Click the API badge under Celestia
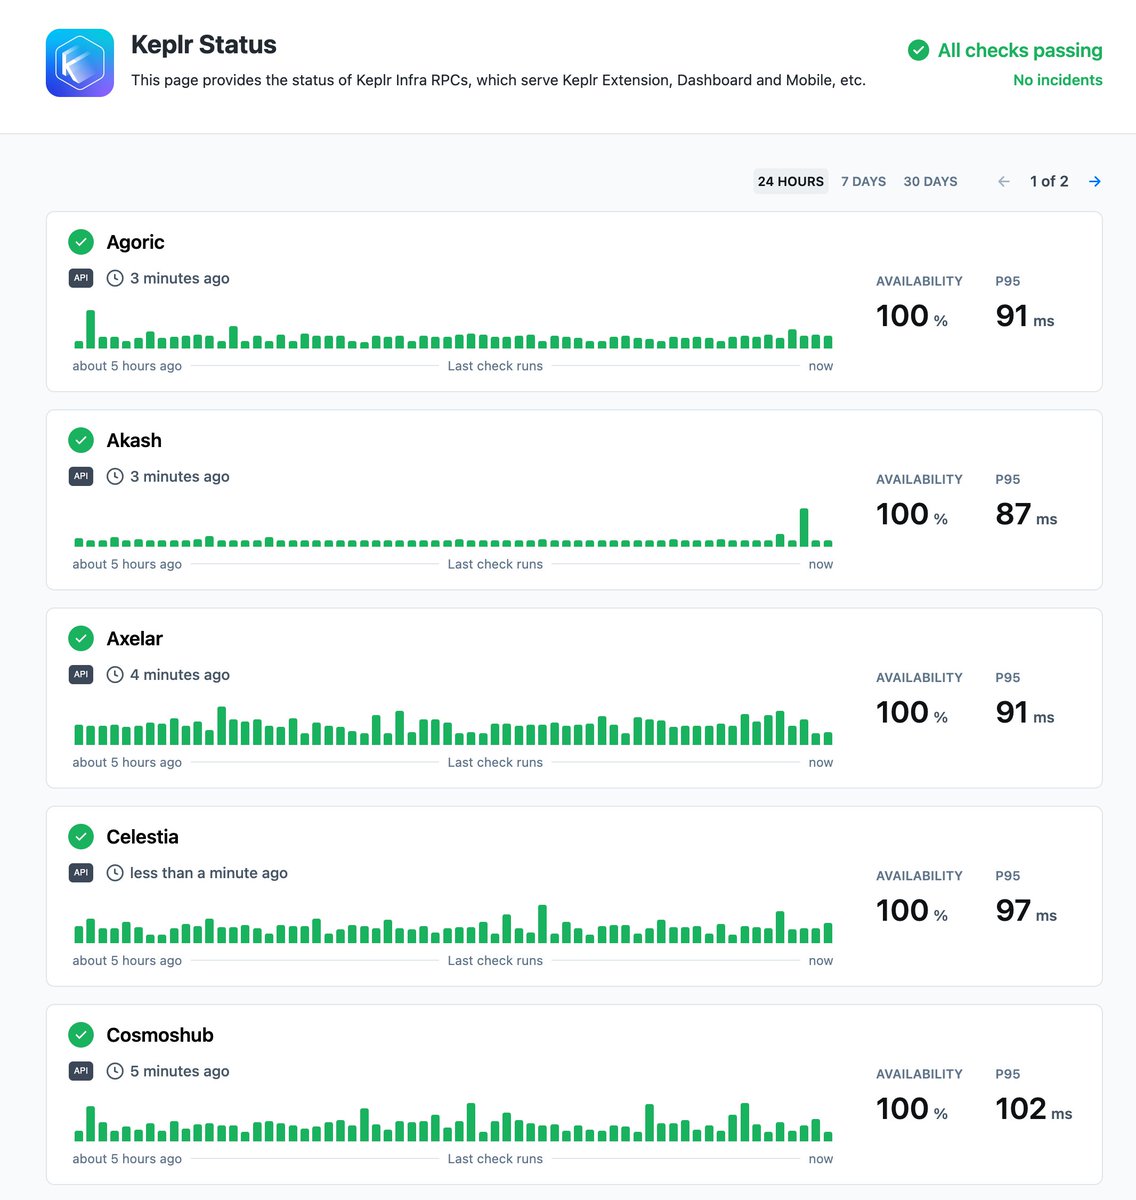Screen dimensions: 1136x1200 tap(81, 872)
